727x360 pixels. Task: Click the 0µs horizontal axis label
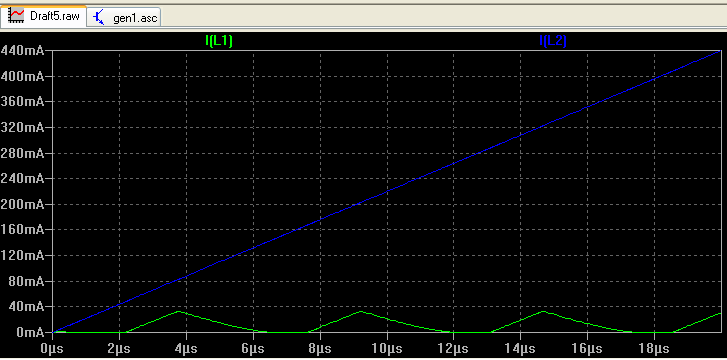52,348
